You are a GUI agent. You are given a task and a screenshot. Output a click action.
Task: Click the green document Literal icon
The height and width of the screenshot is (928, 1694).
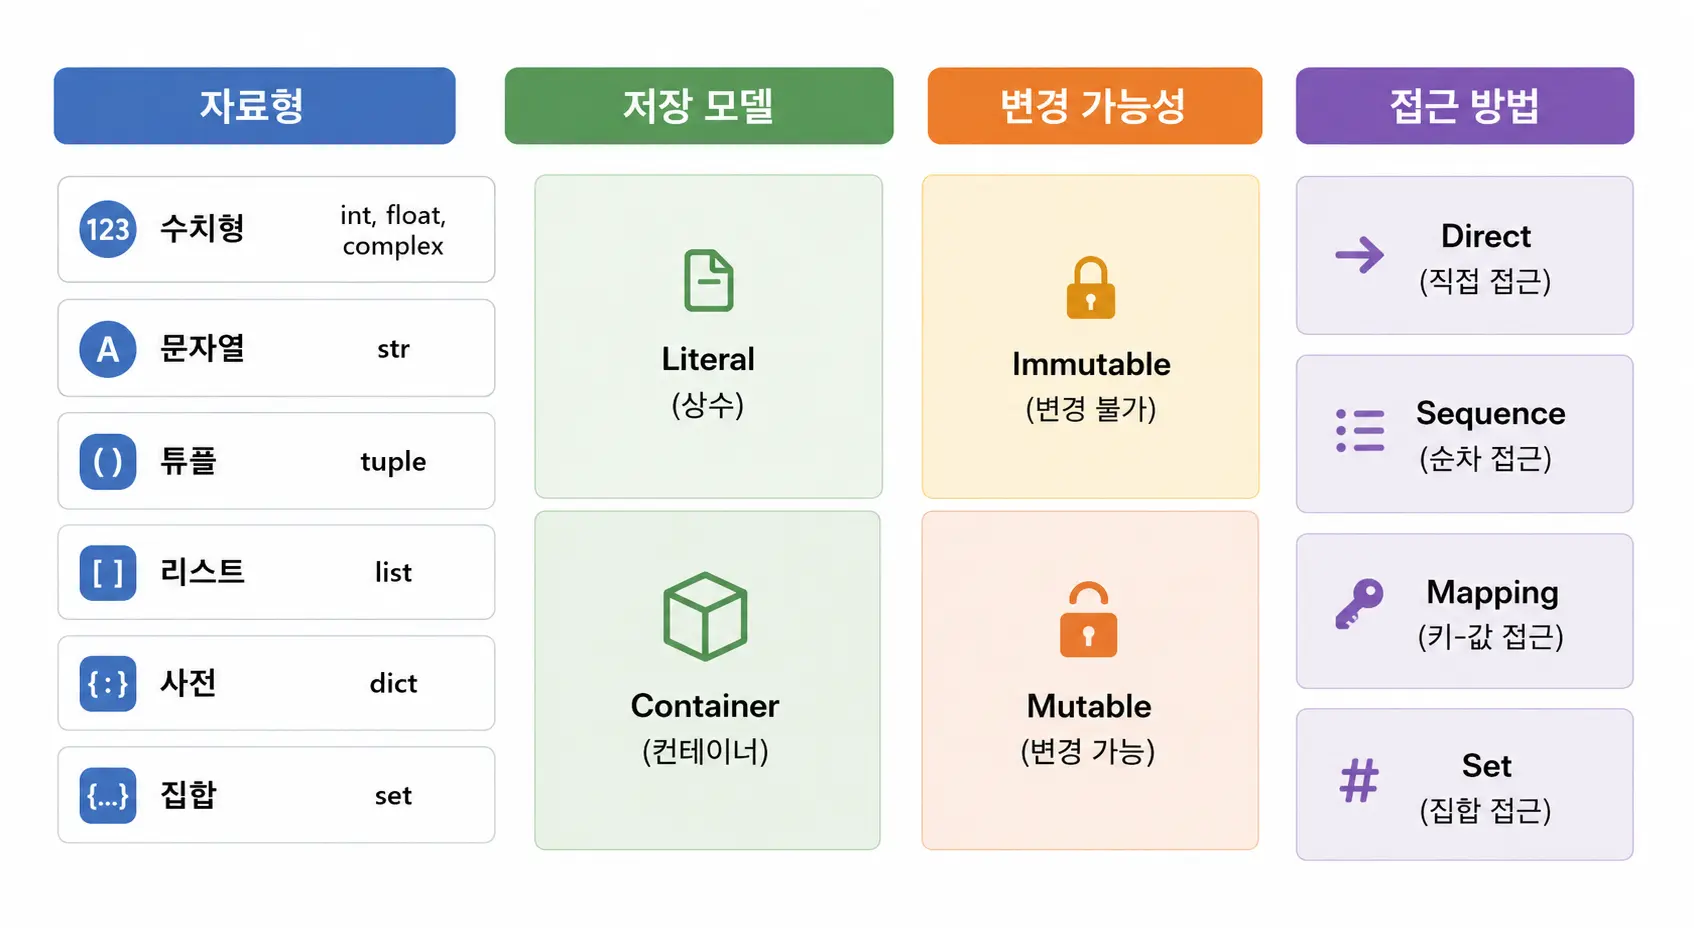coord(709,281)
